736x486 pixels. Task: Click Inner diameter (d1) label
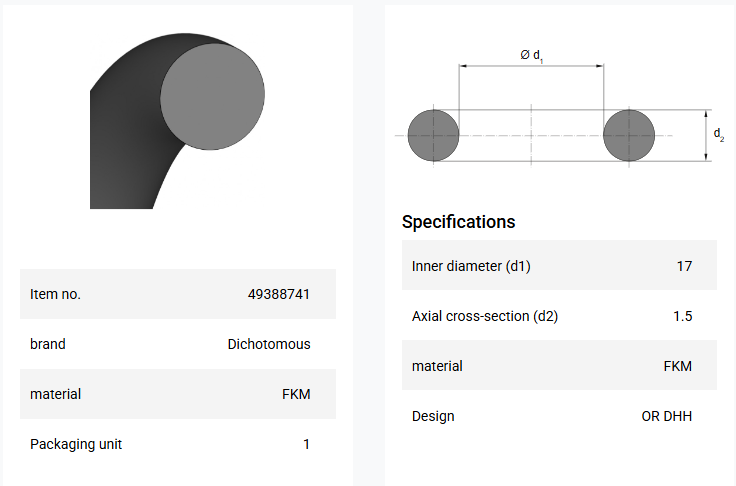(x=471, y=266)
